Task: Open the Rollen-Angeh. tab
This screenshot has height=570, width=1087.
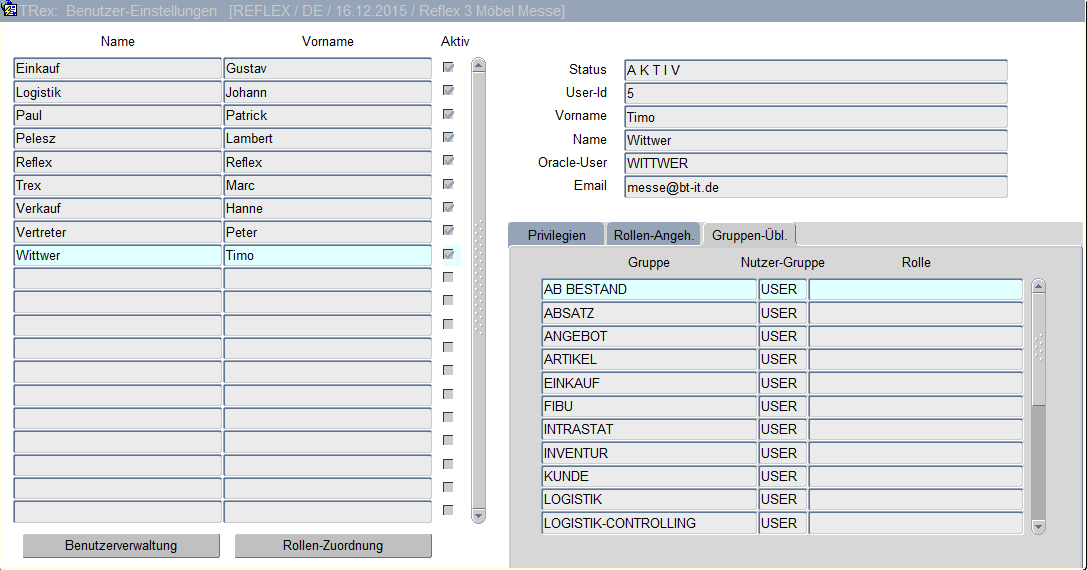Action: coord(653,235)
